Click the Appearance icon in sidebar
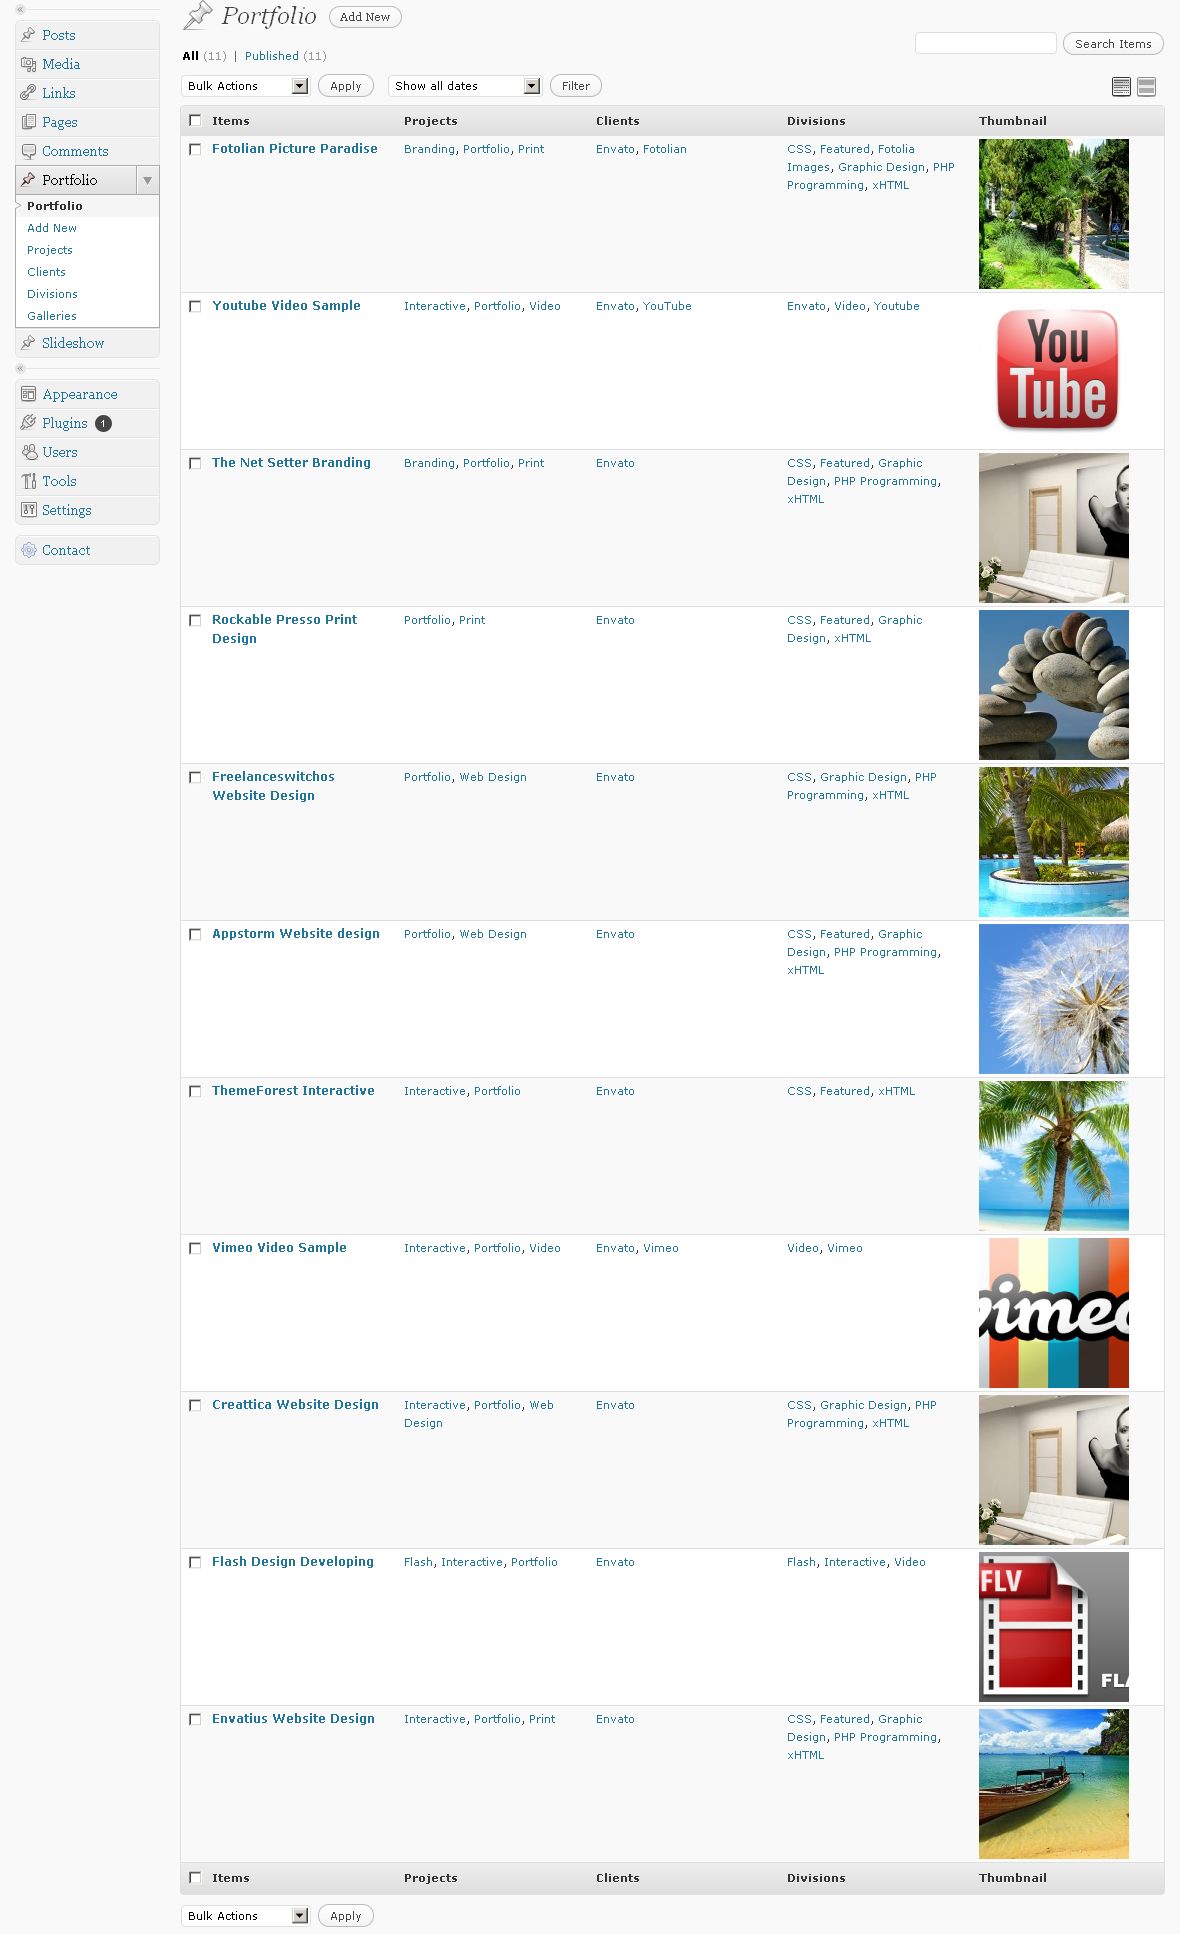 pyautogui.click(x=29, y=394)
